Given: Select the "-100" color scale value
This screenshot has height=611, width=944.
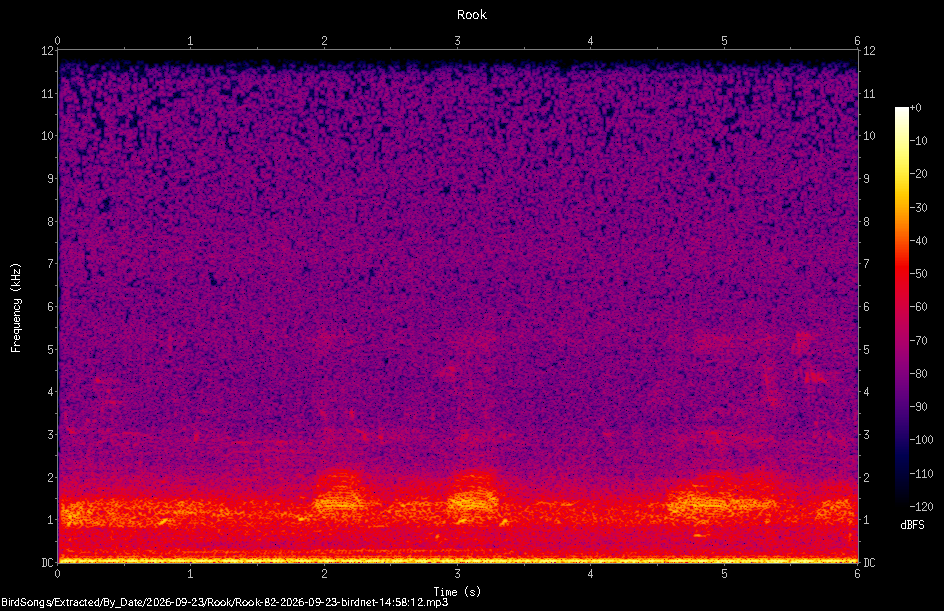Looking at the screenshot, I should [x=921, y=440].
